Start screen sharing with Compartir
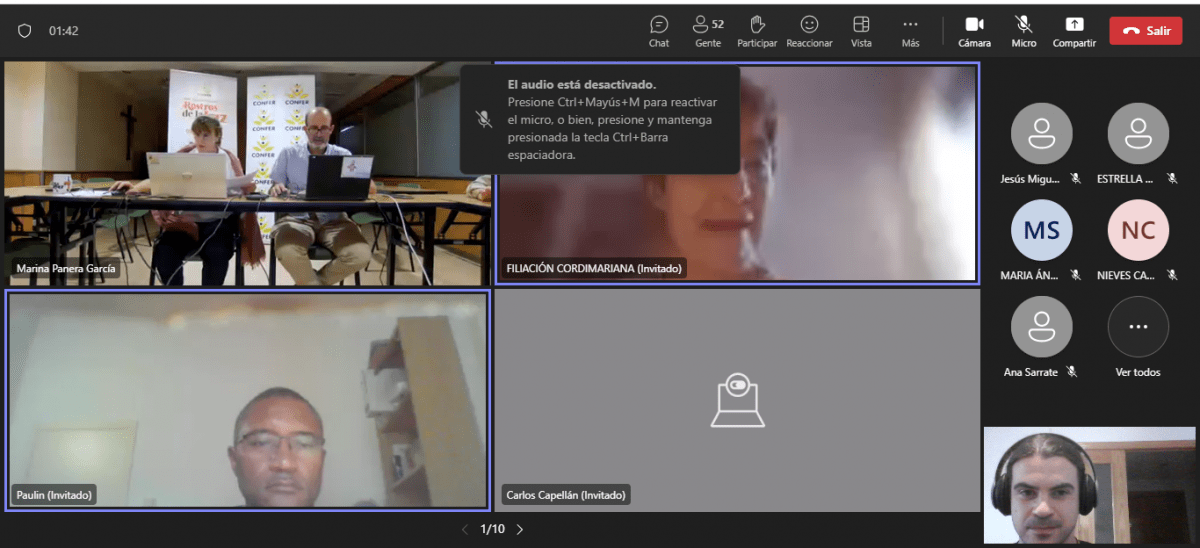The width and height of the screenshot is (1200, 548). 1074,30
